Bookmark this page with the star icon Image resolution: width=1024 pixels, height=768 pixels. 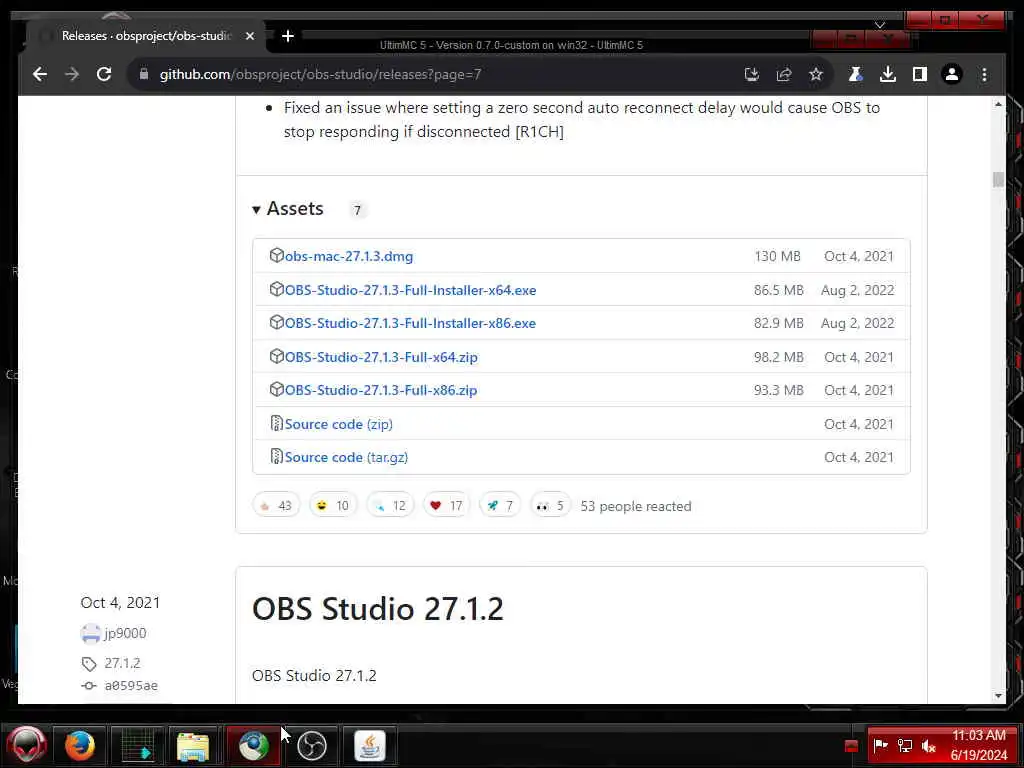click(x=816, y=74)
